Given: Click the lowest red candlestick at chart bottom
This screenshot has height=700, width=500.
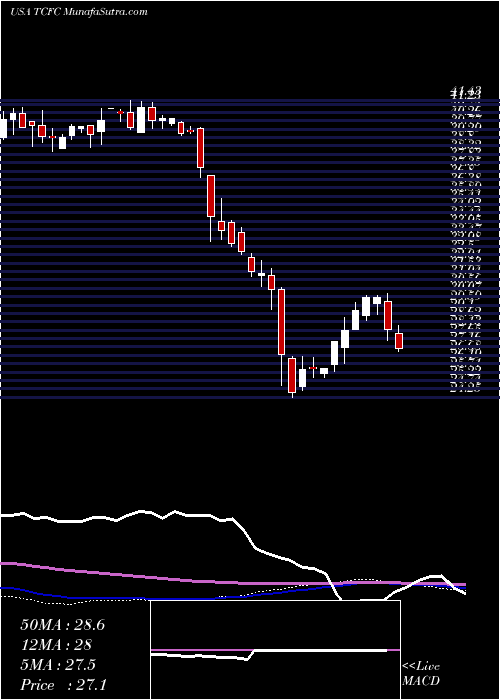Looking at the screenshot, I should tap(292, 376).
